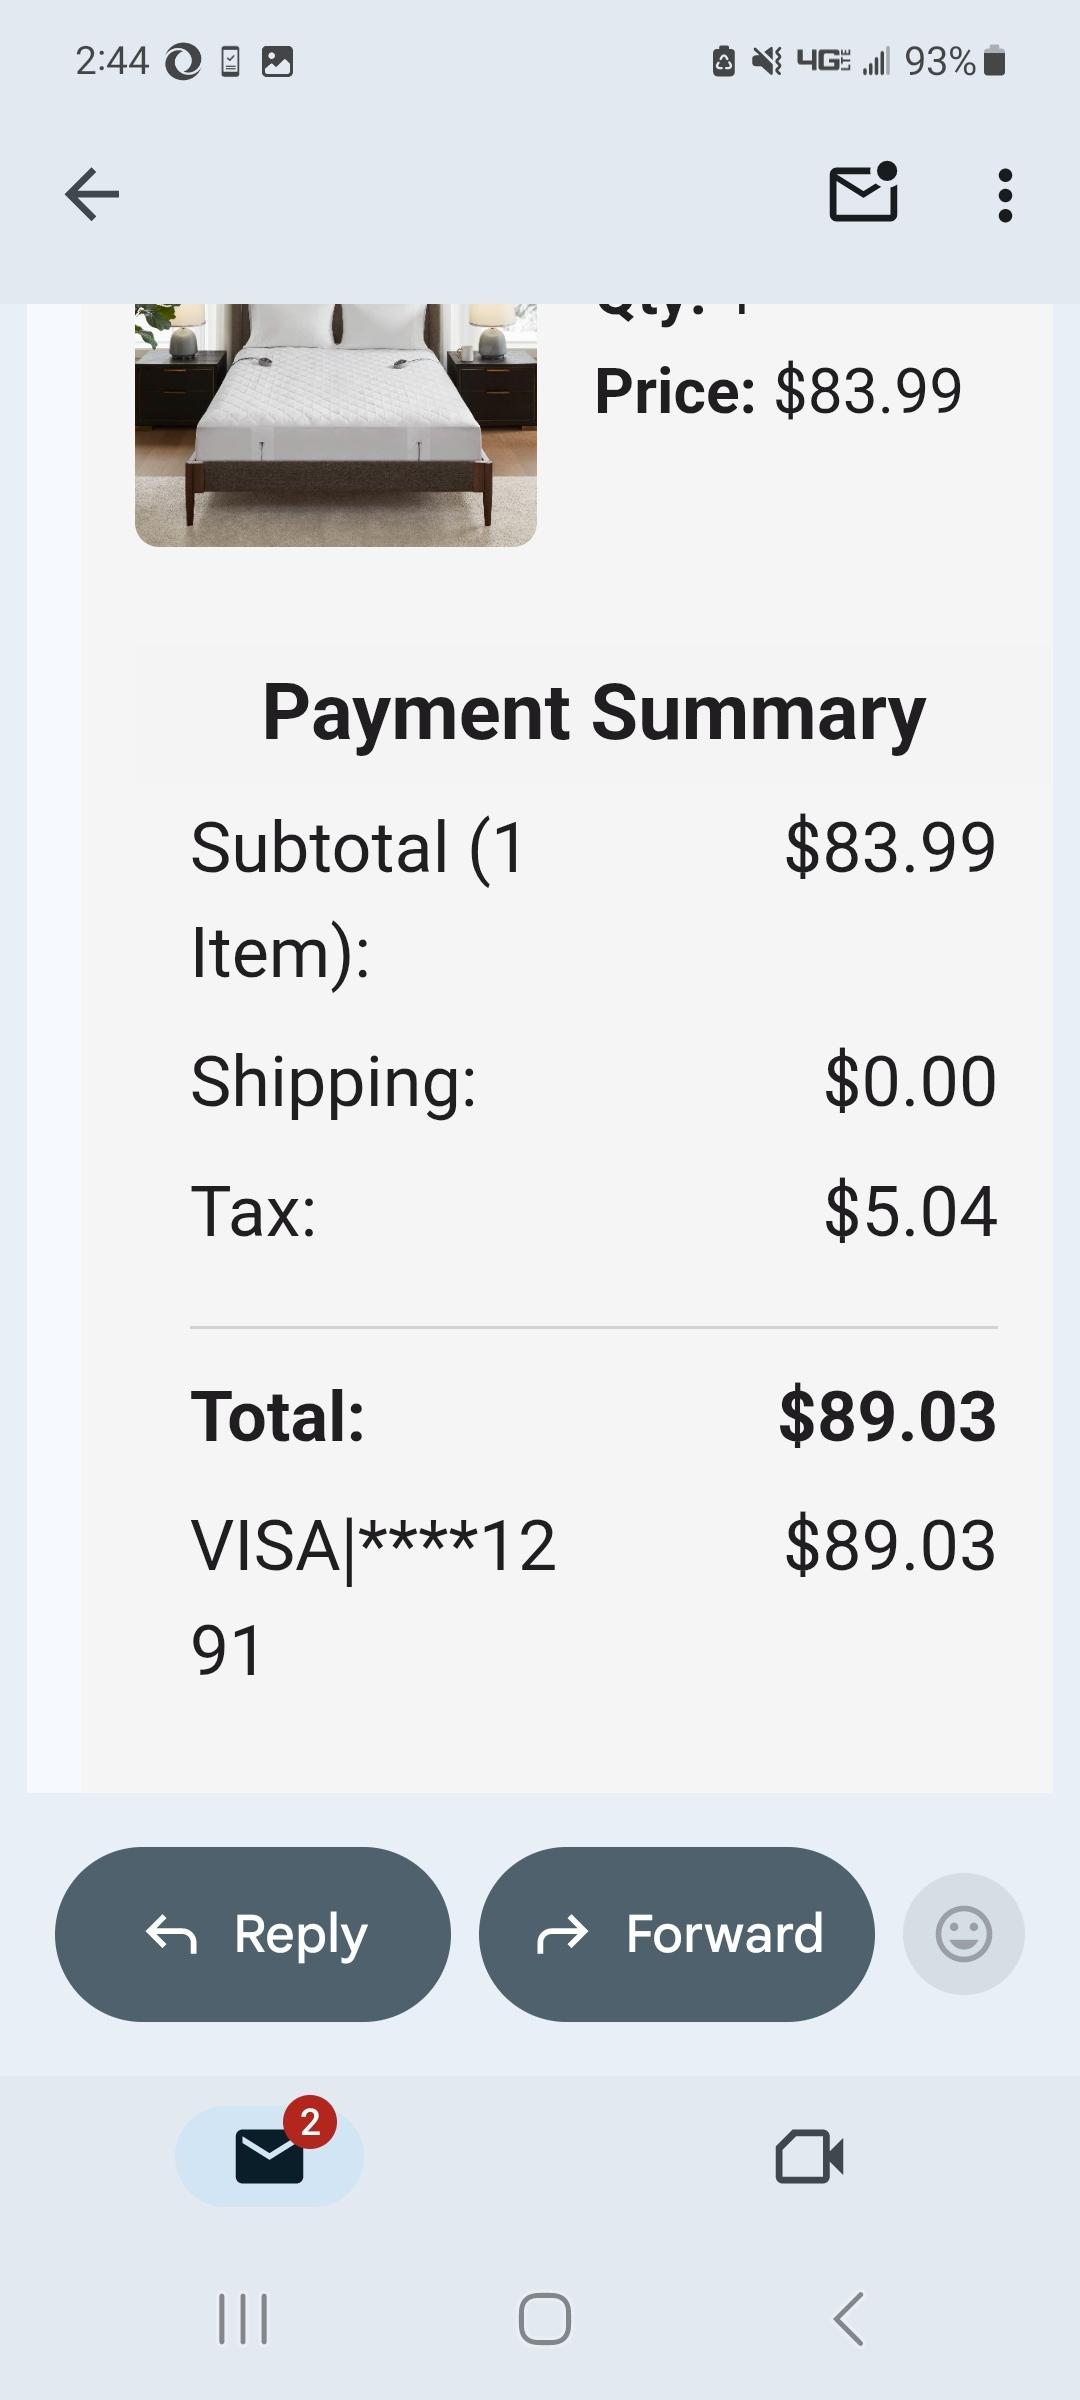Mark email as unread with envelope icon

point(864,192)
